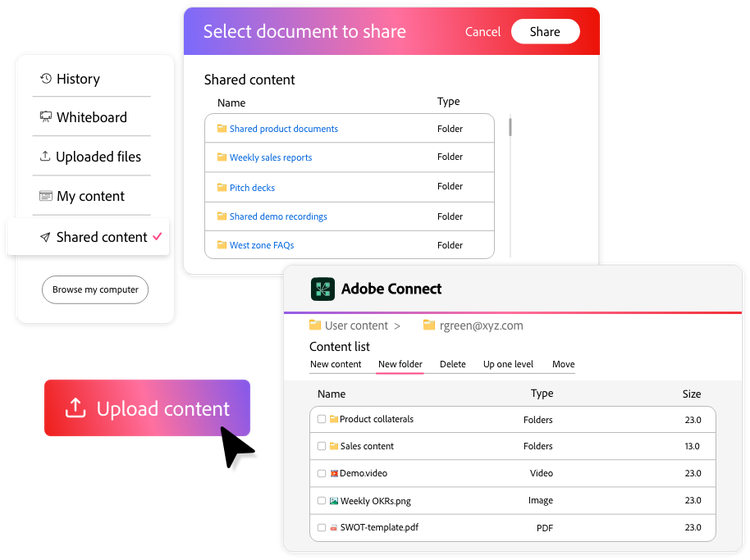The width and height of the screenshot is (750, 560).
Task: Click the Whiteboard icon in sidebar
Action: tap(45, 117)
